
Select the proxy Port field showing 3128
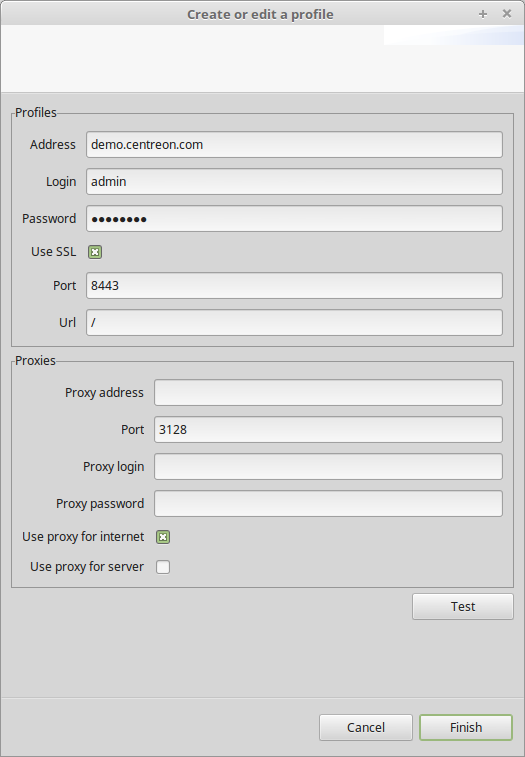(x=328, y=430)
